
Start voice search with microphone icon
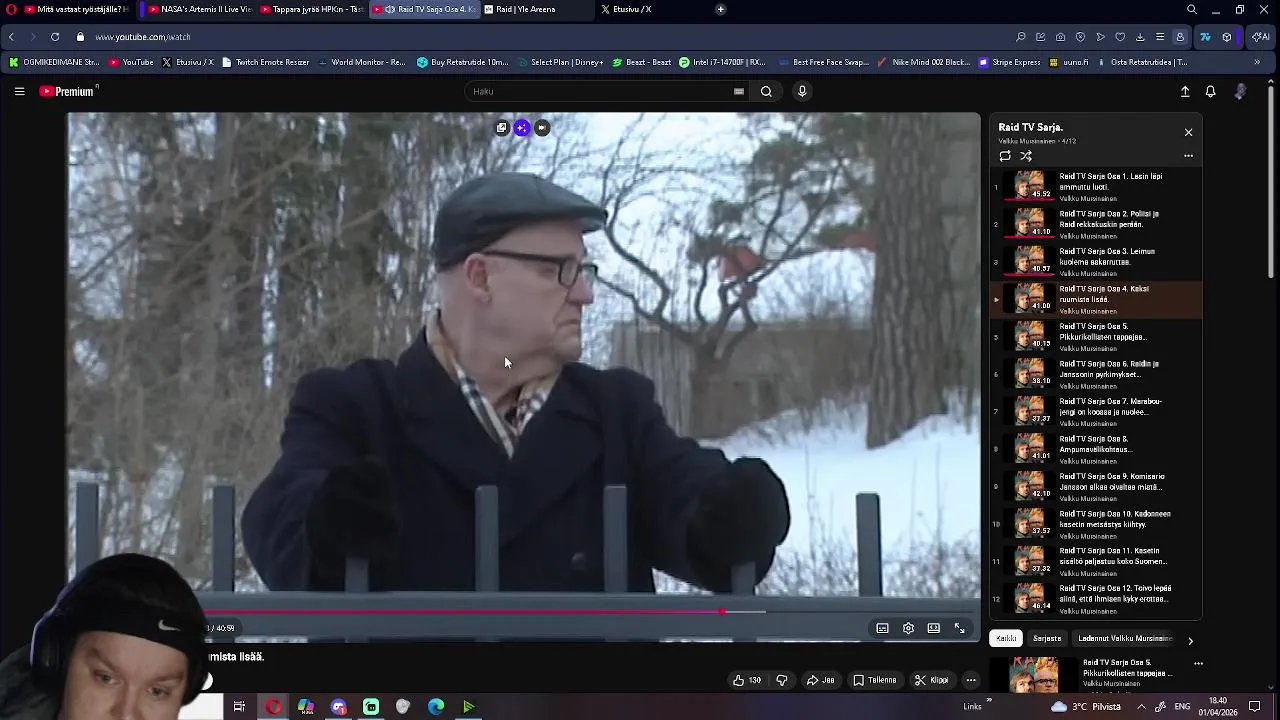pyautogui.click(x=801, y=91)
